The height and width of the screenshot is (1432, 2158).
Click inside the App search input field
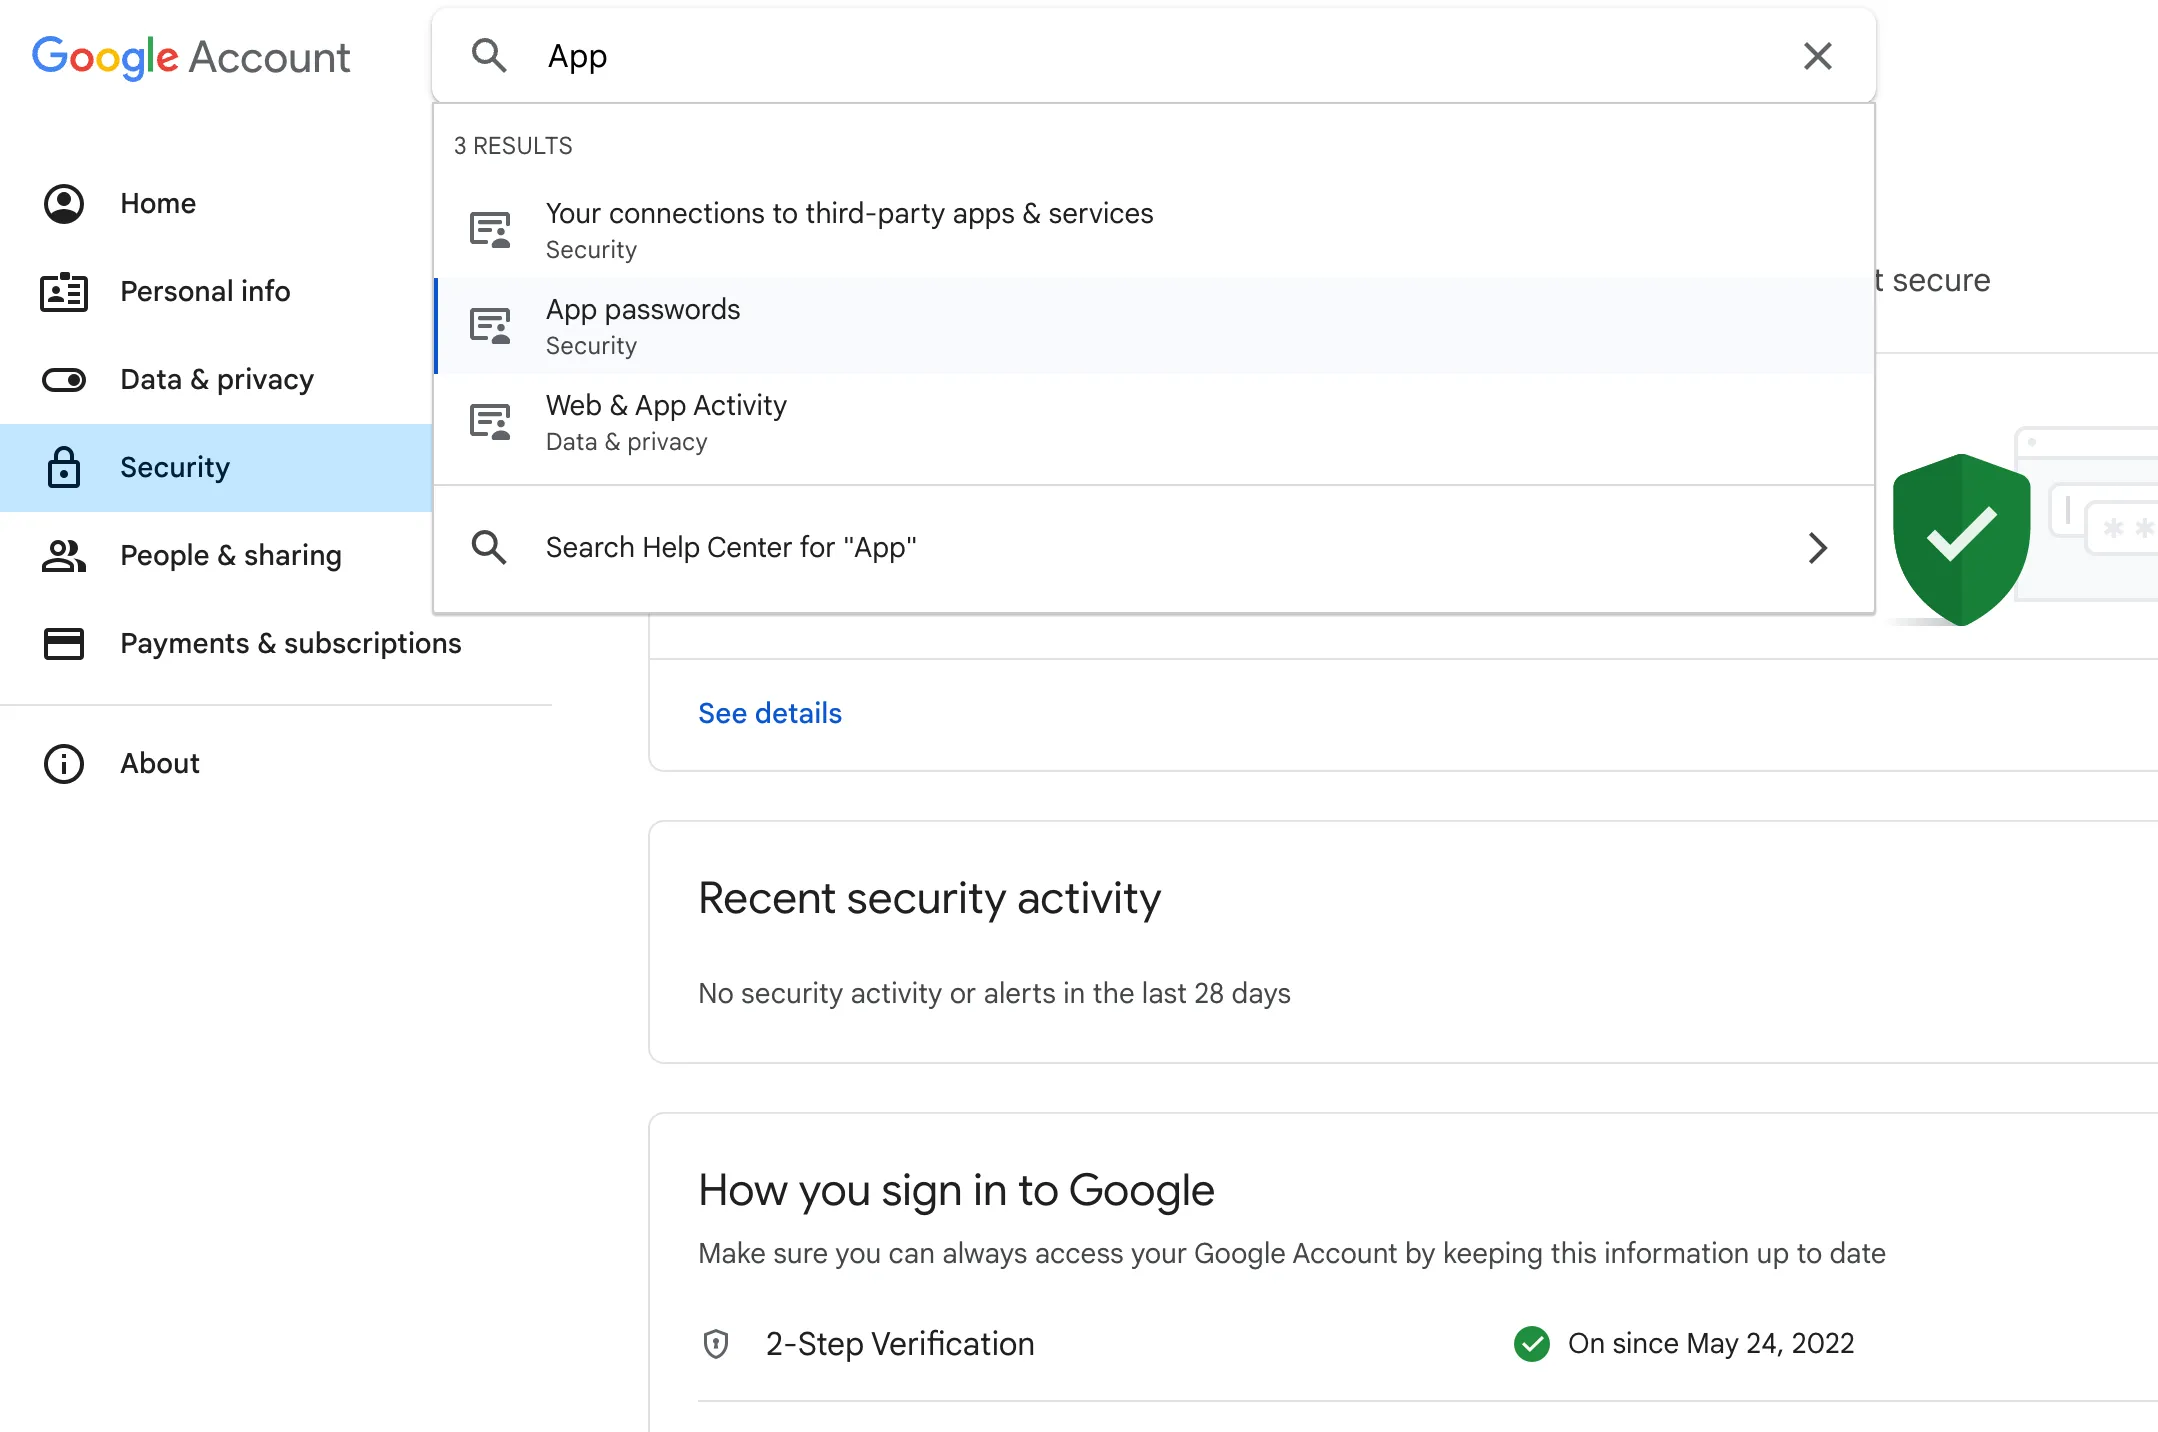[x=1100, y=56]
